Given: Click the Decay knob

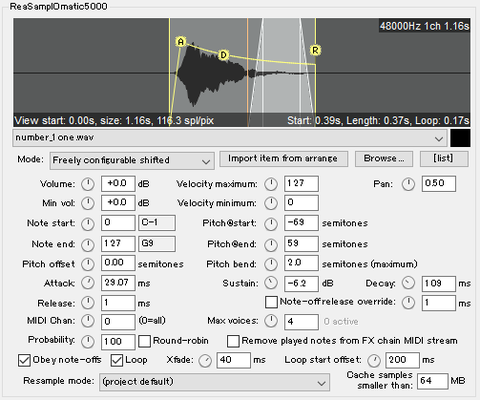Looking at the screenshot, I should point(408,283).
